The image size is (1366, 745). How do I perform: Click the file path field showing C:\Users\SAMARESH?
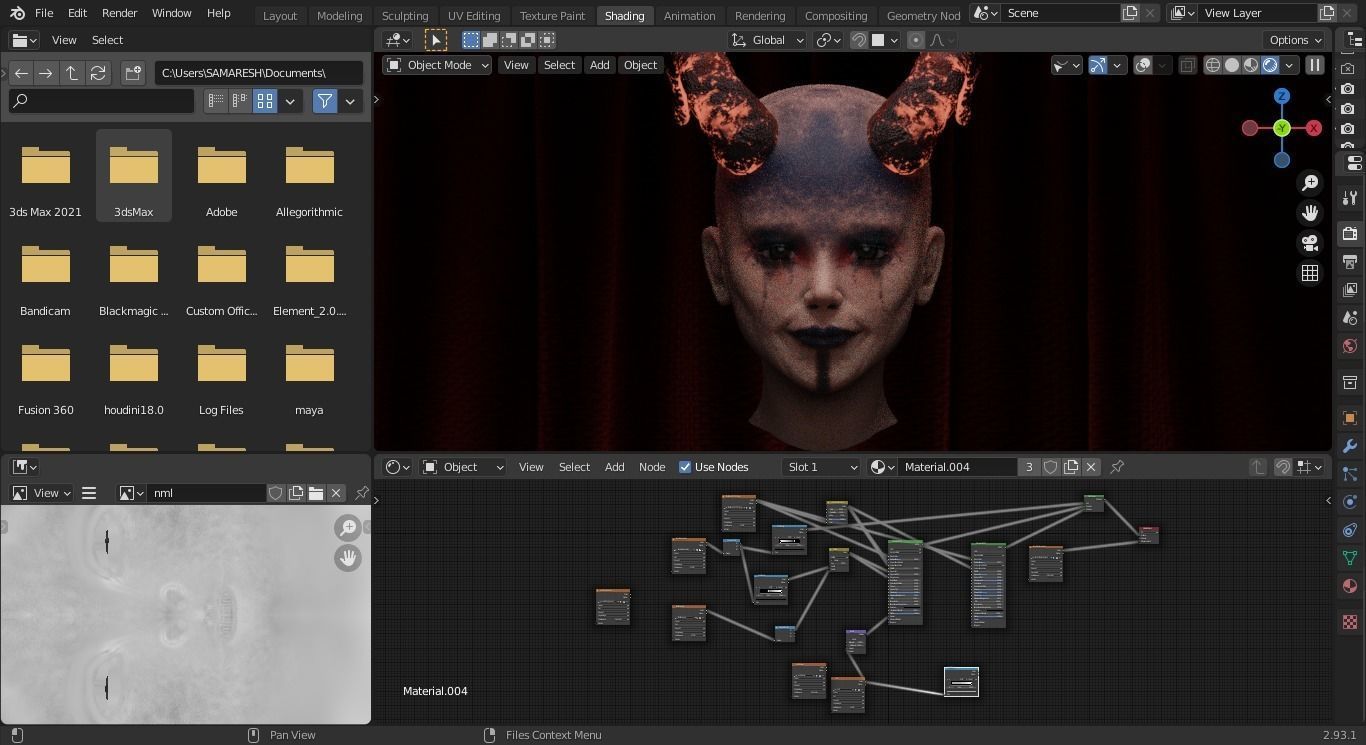click(x=259, y=73)
